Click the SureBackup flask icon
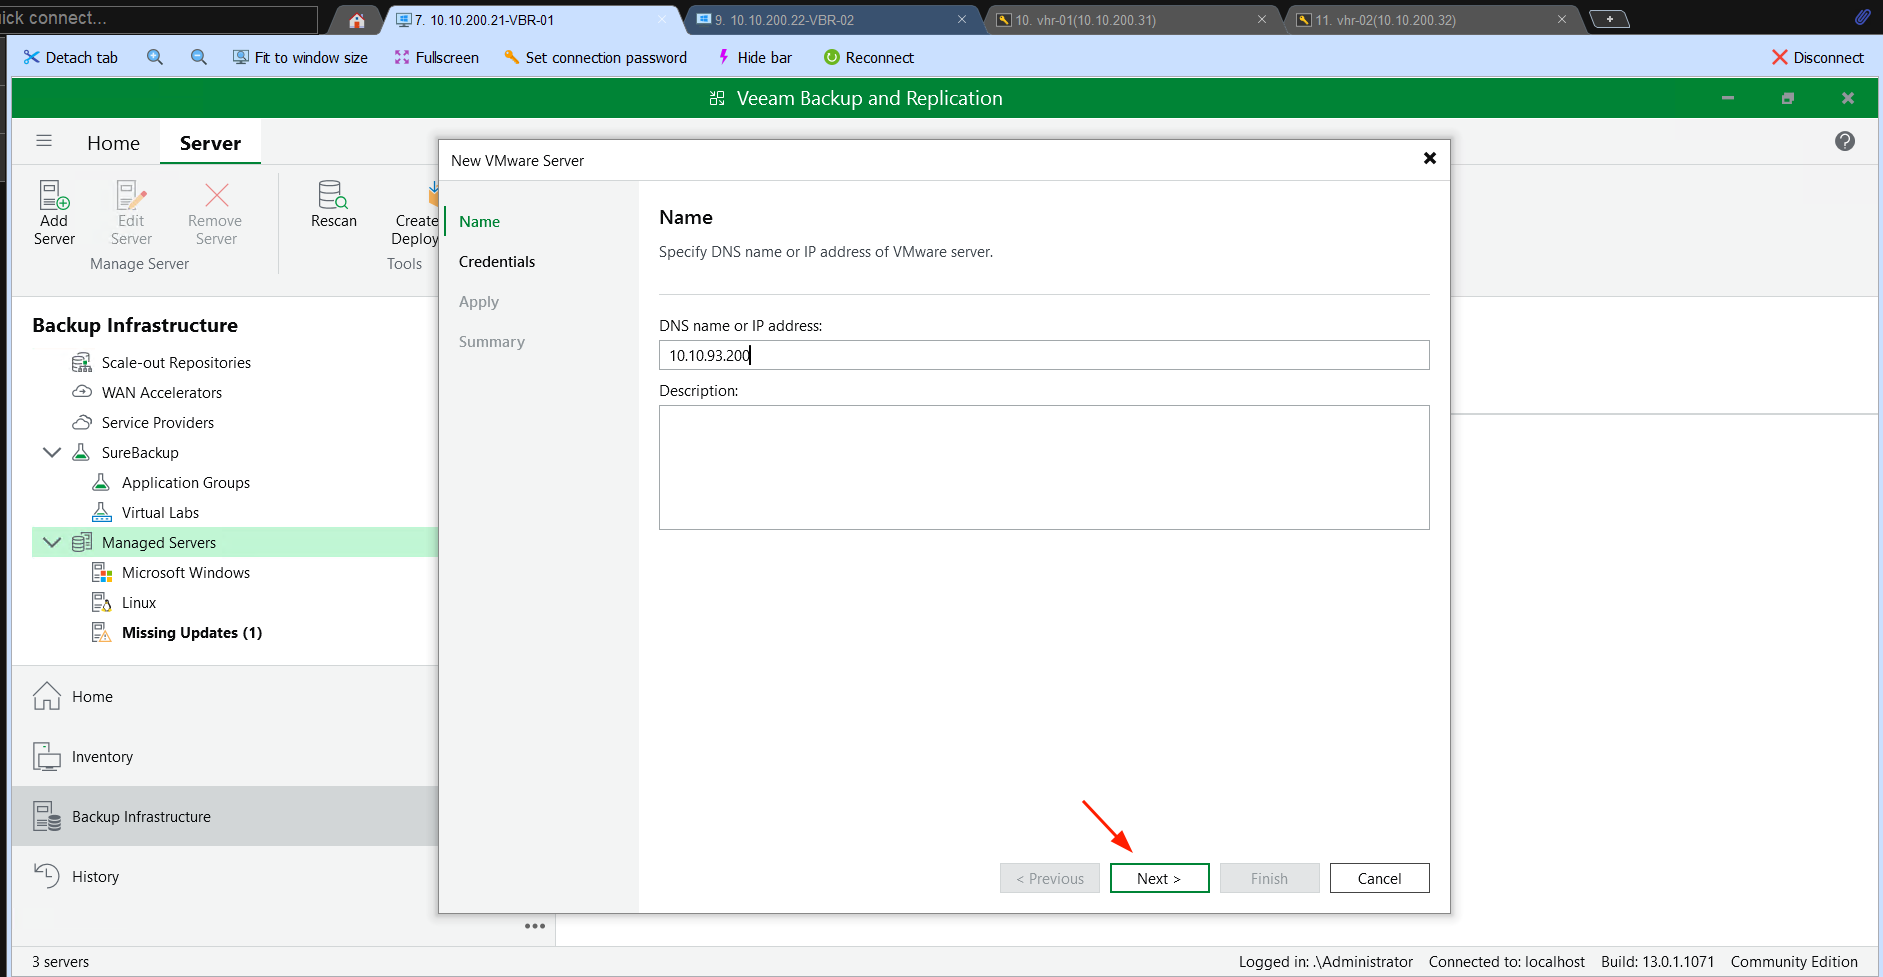1883x977 pixels. [81, 452]
